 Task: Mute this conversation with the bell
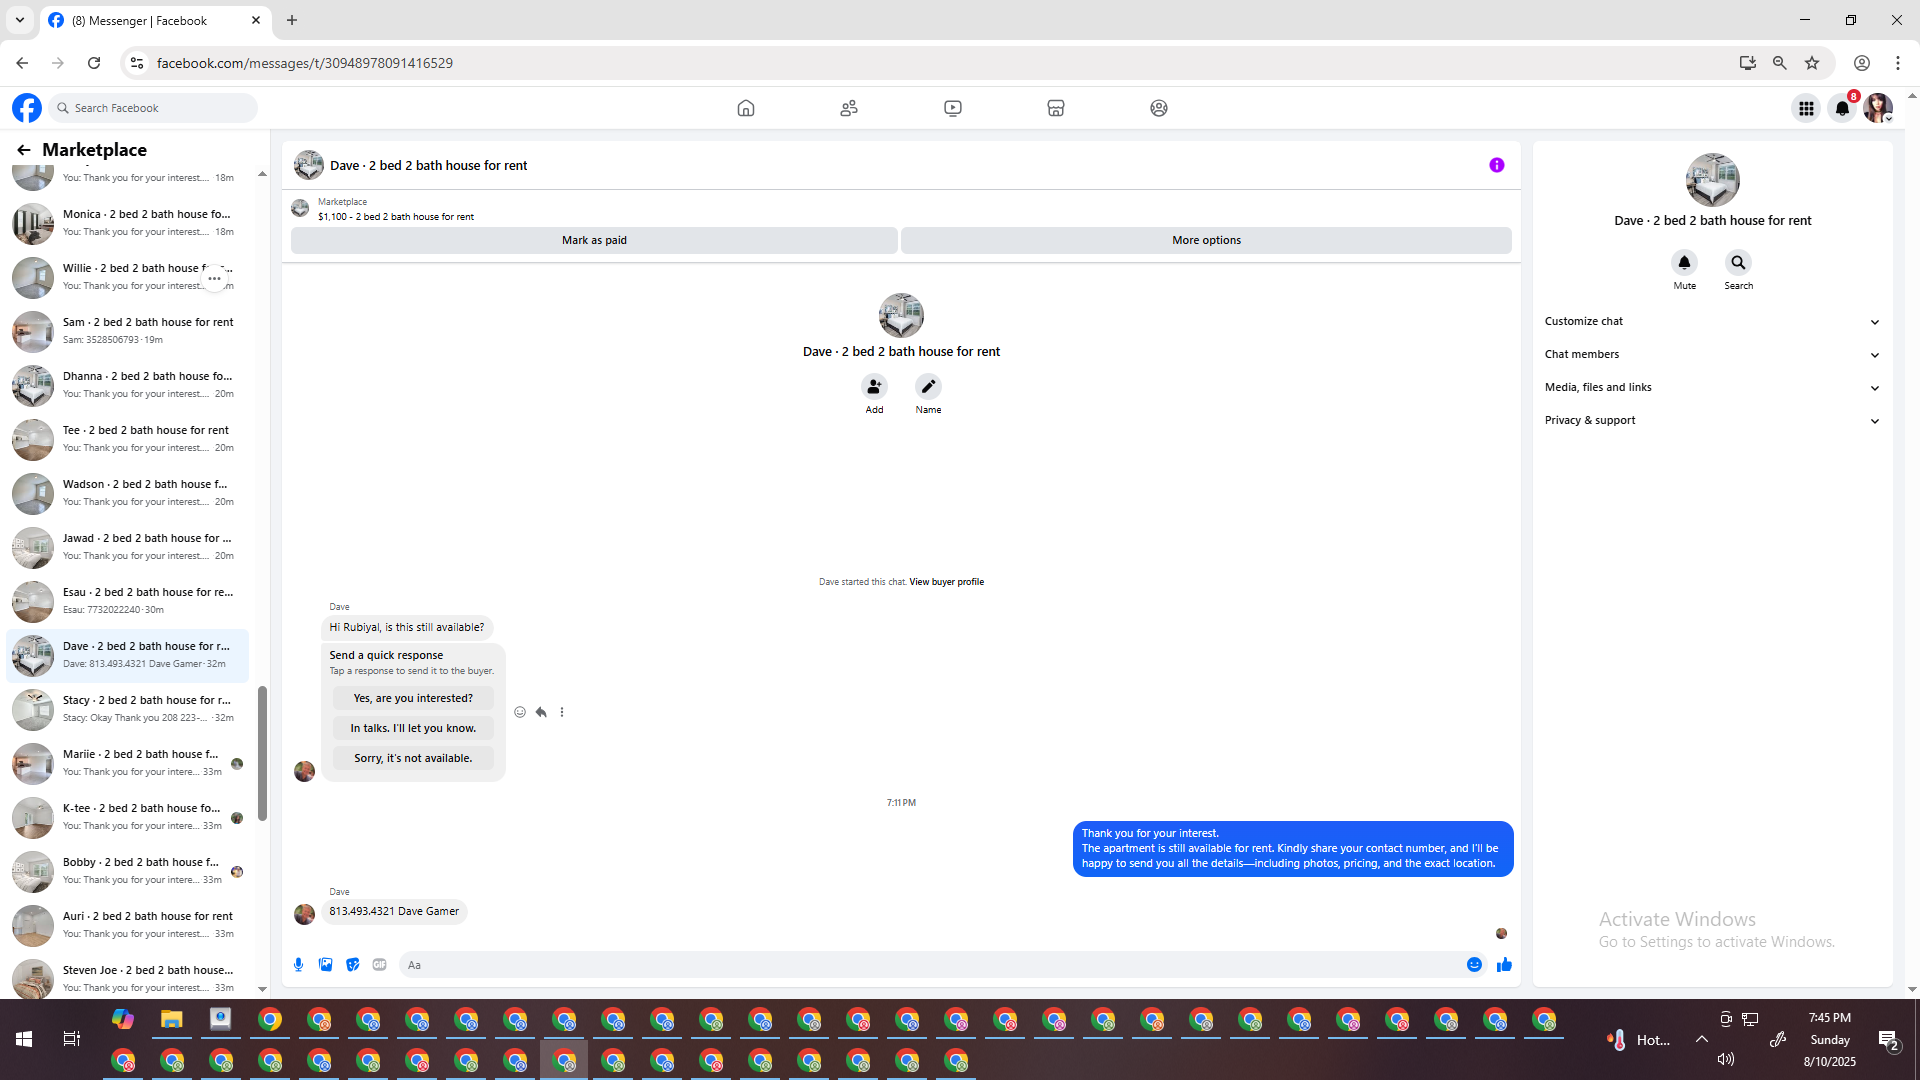[x=1684, y=263]
